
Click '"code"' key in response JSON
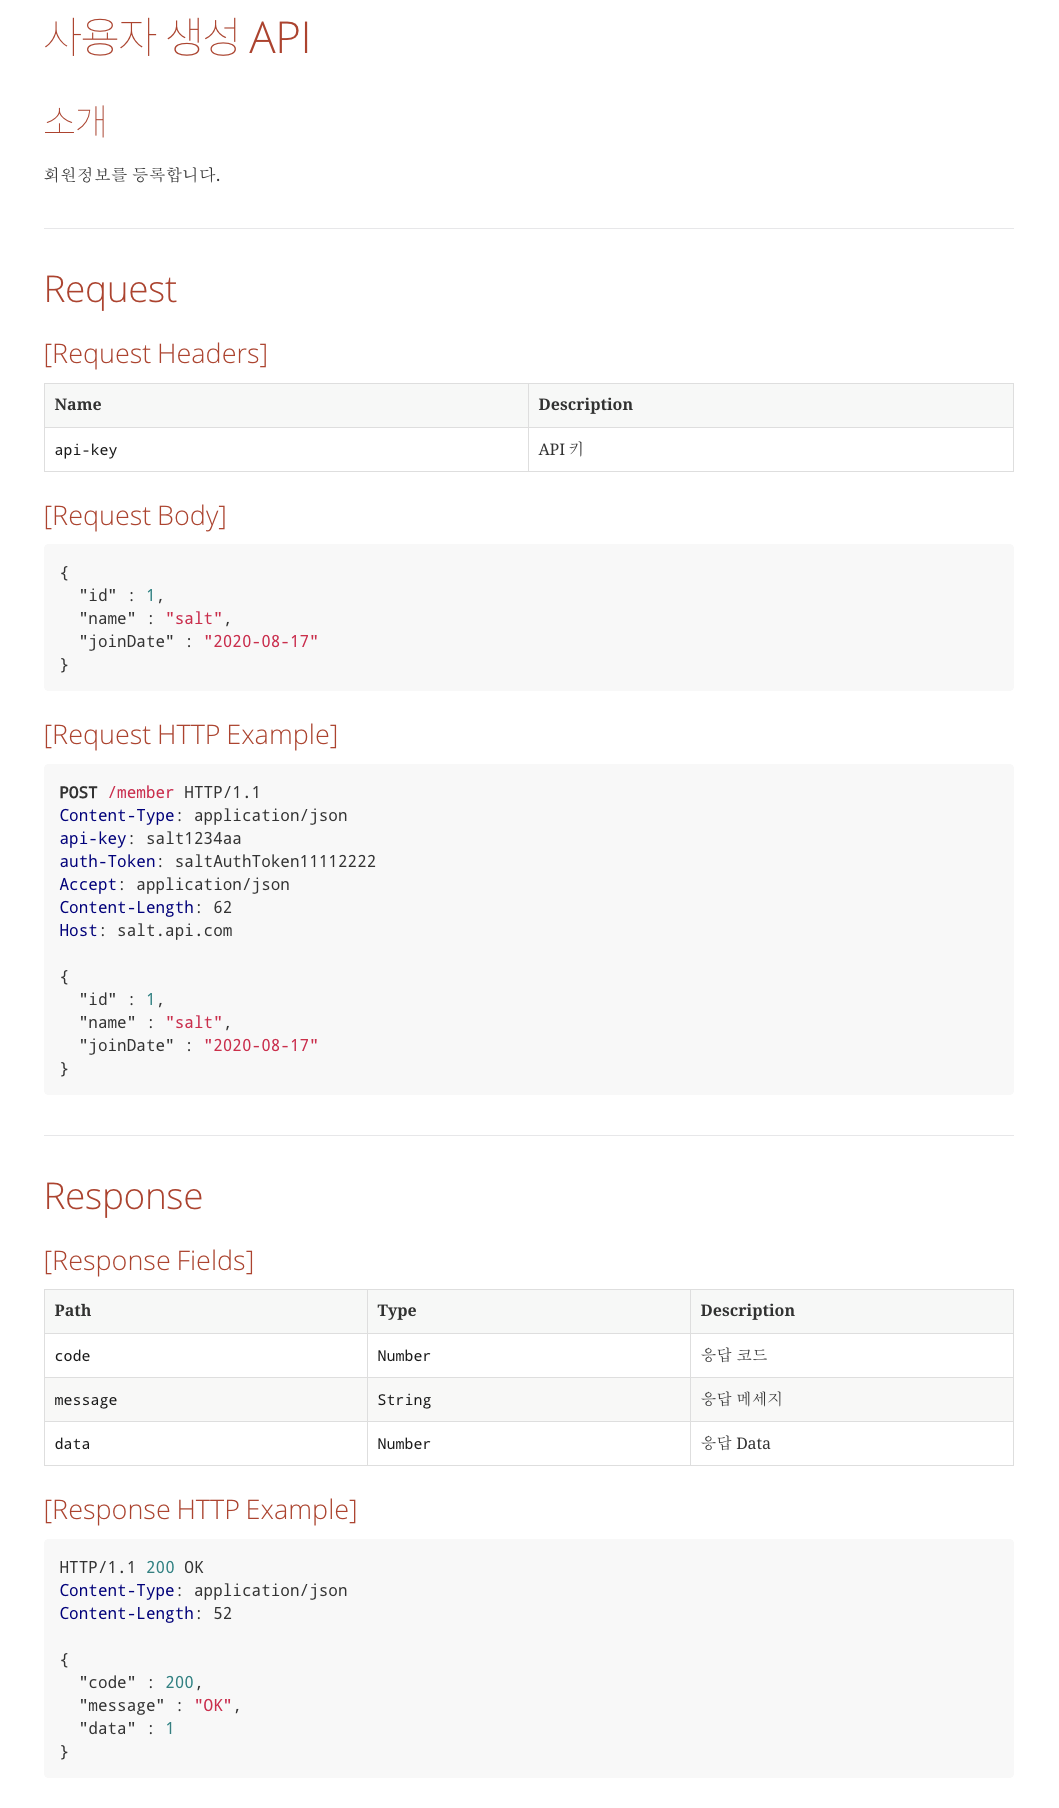(x=107, y=1683)
